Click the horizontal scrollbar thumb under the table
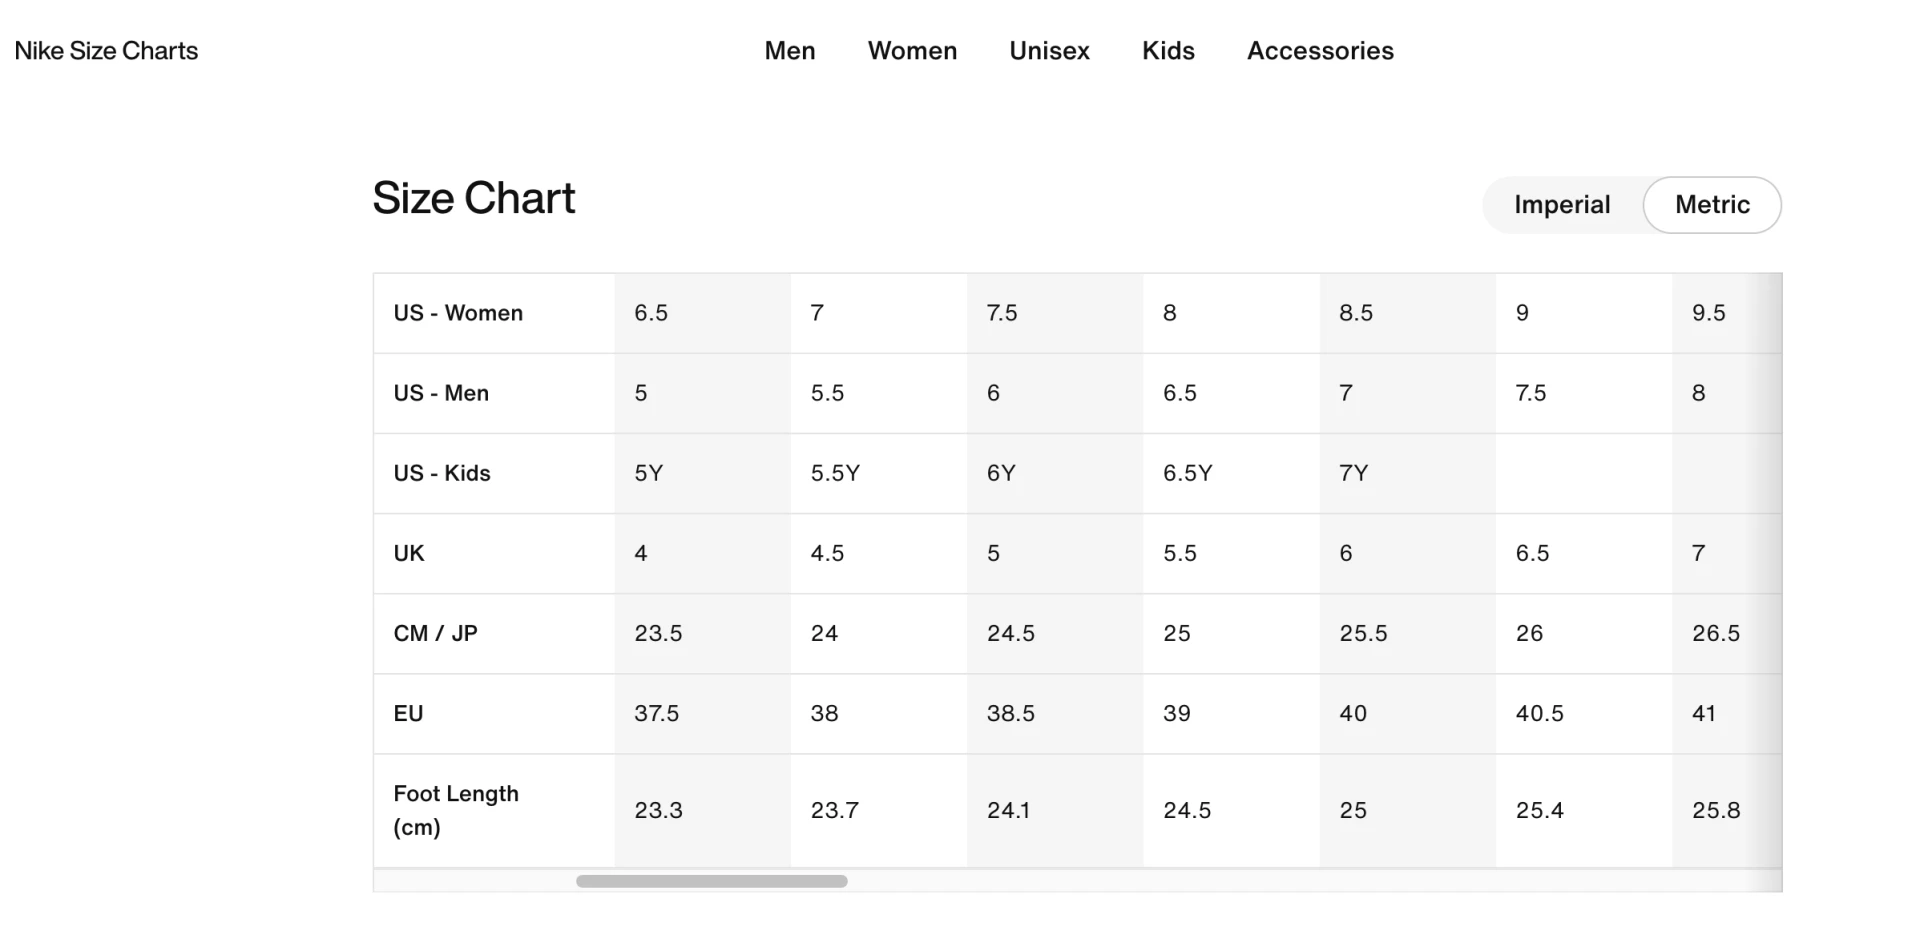Image resolution: width=1920 pixels, height=947 pixels. pyautogui.click(x=711, y=881)
